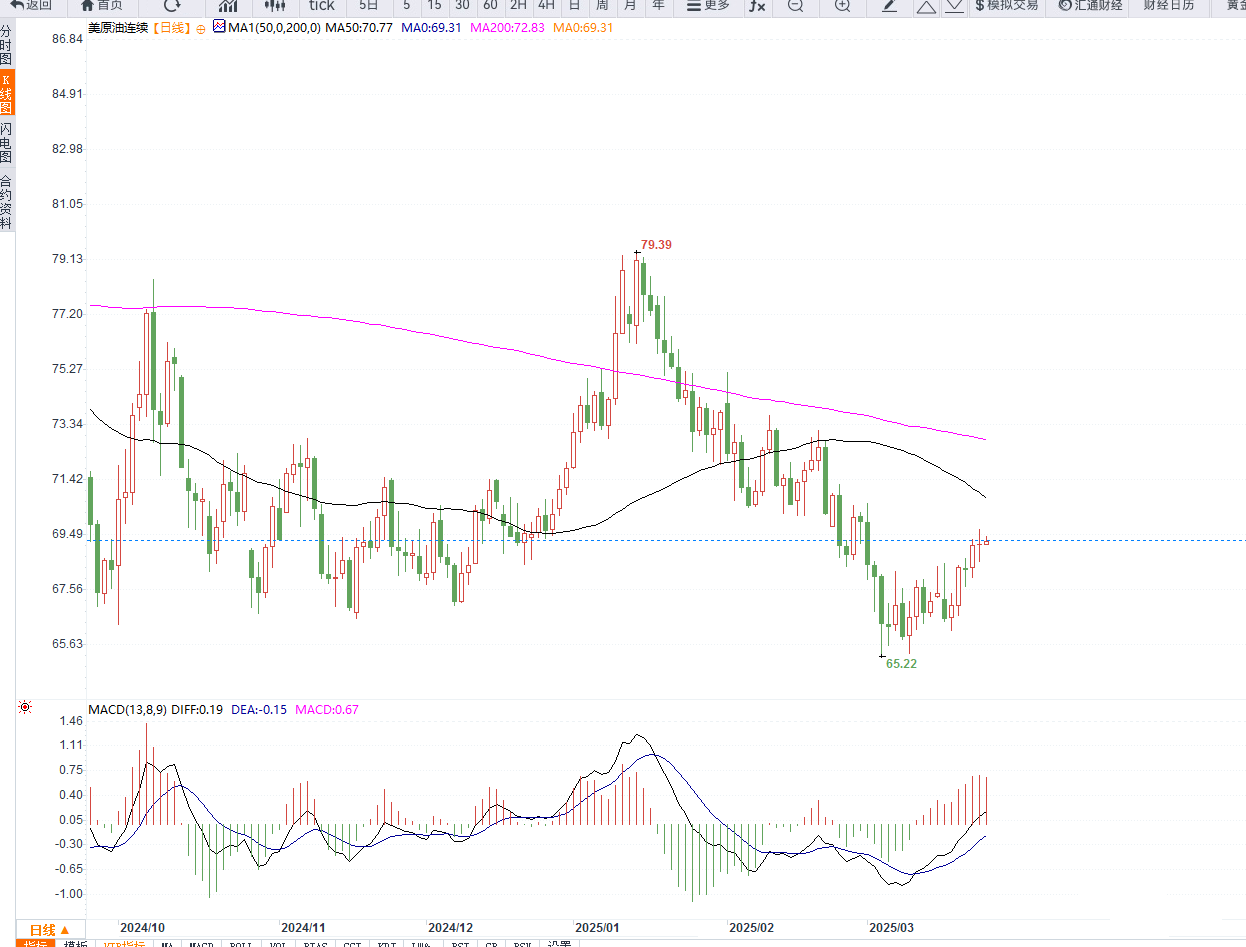Select the 60 minute interval
The height and width of the screenshot is (947, 1246).
pyautogui.click(x=490, y=5)
